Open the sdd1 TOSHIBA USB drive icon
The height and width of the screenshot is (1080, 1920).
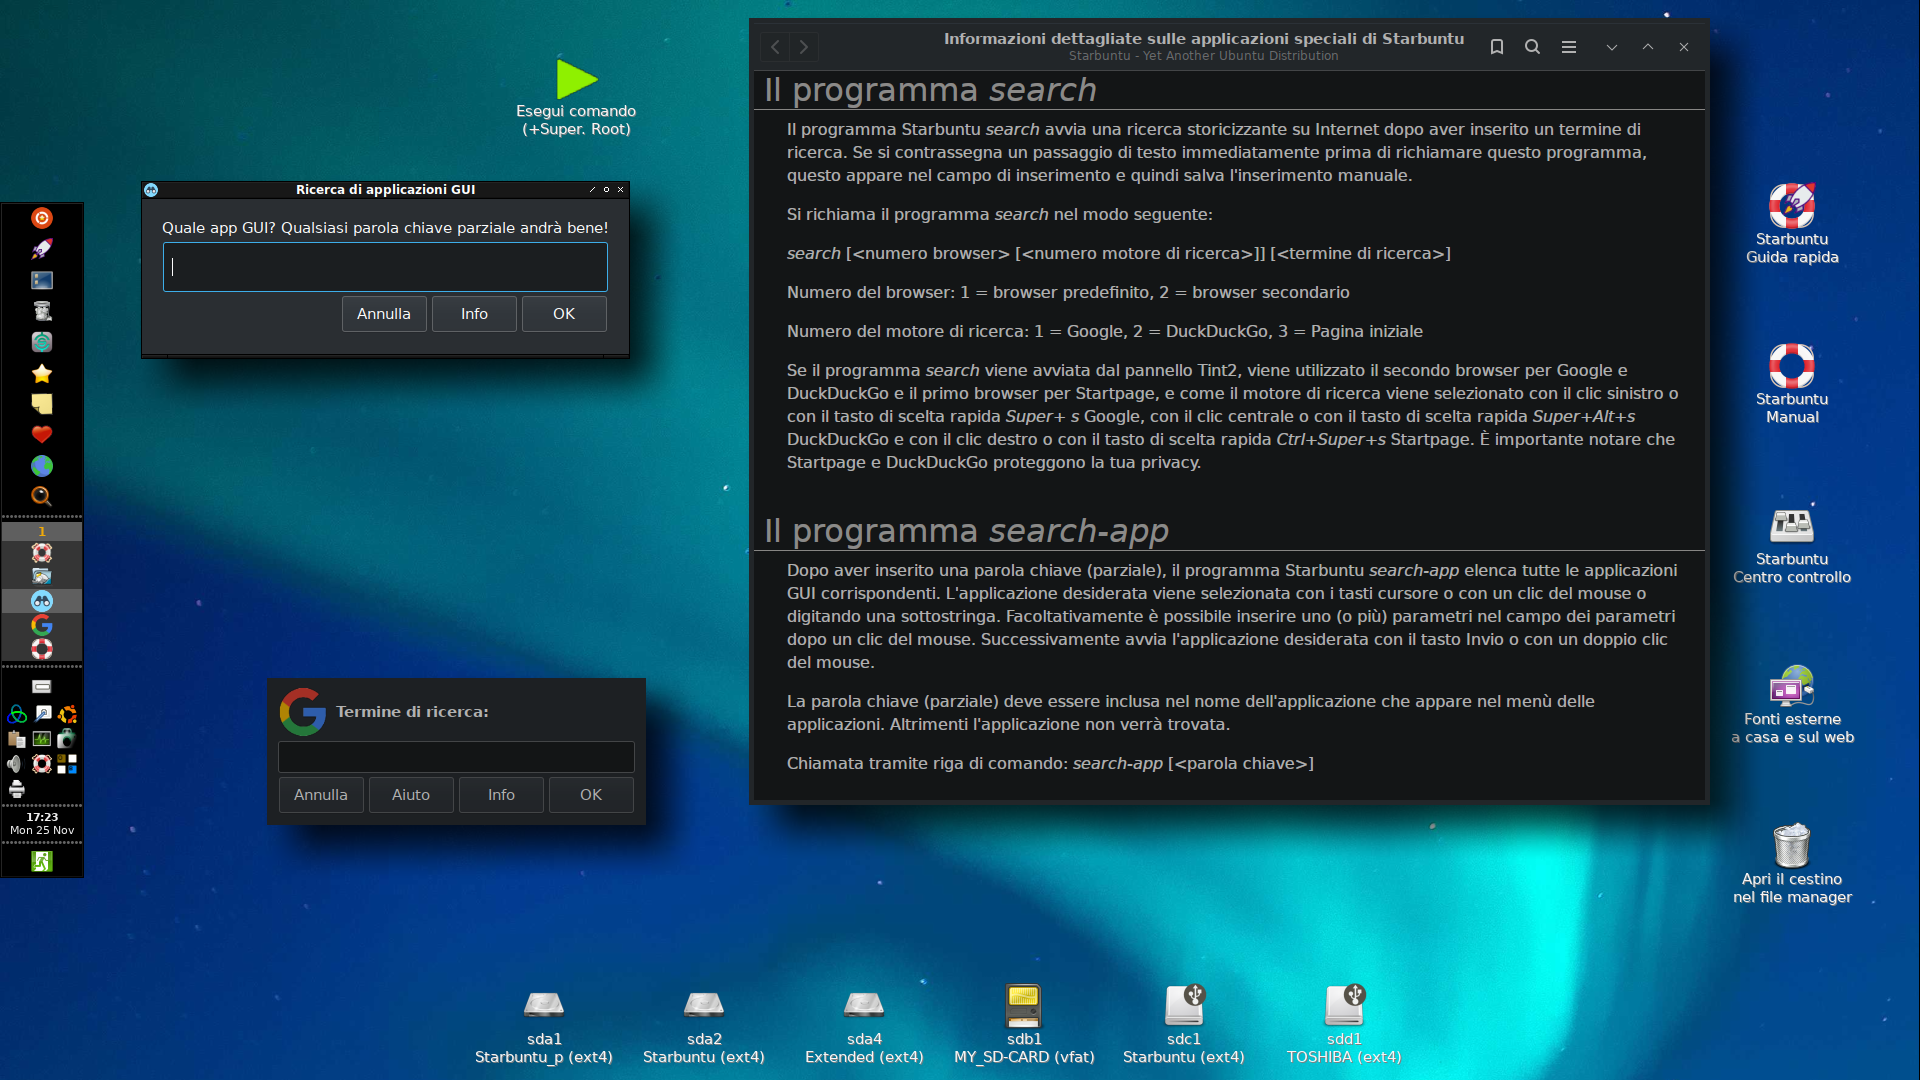tap(1344, 1005)
